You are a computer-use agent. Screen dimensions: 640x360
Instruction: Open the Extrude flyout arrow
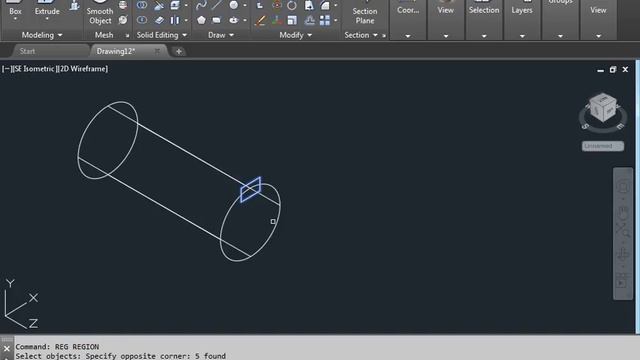tap(47, 19)
